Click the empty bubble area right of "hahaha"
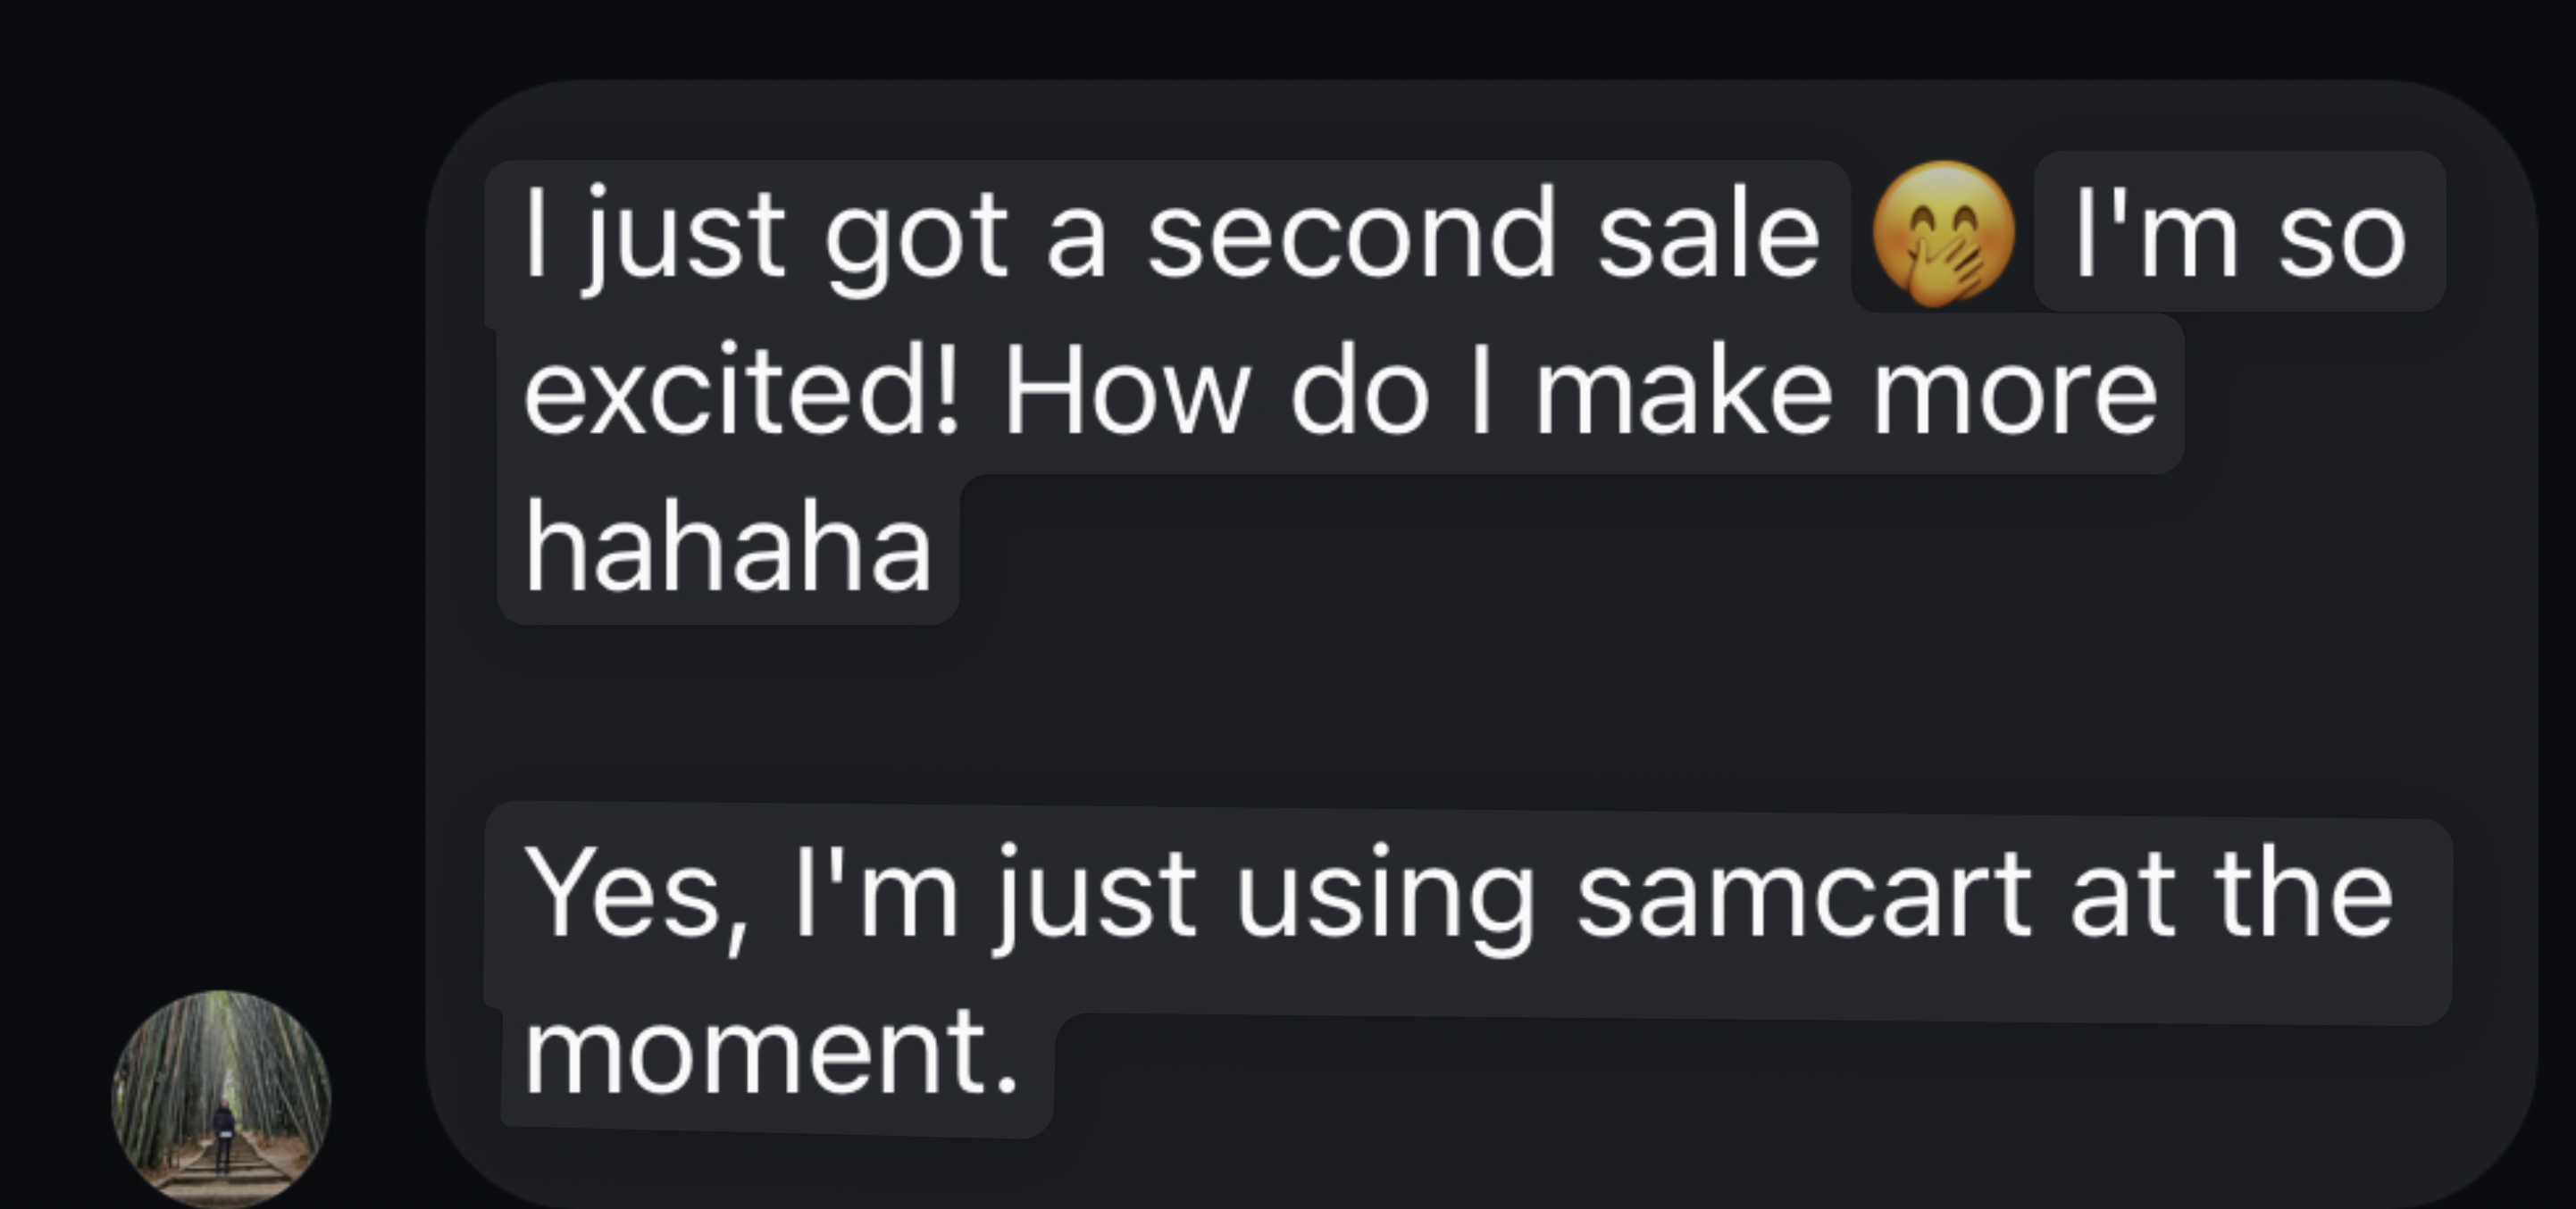This screenshot has width=2576, height=1209. coord(1700,550)
